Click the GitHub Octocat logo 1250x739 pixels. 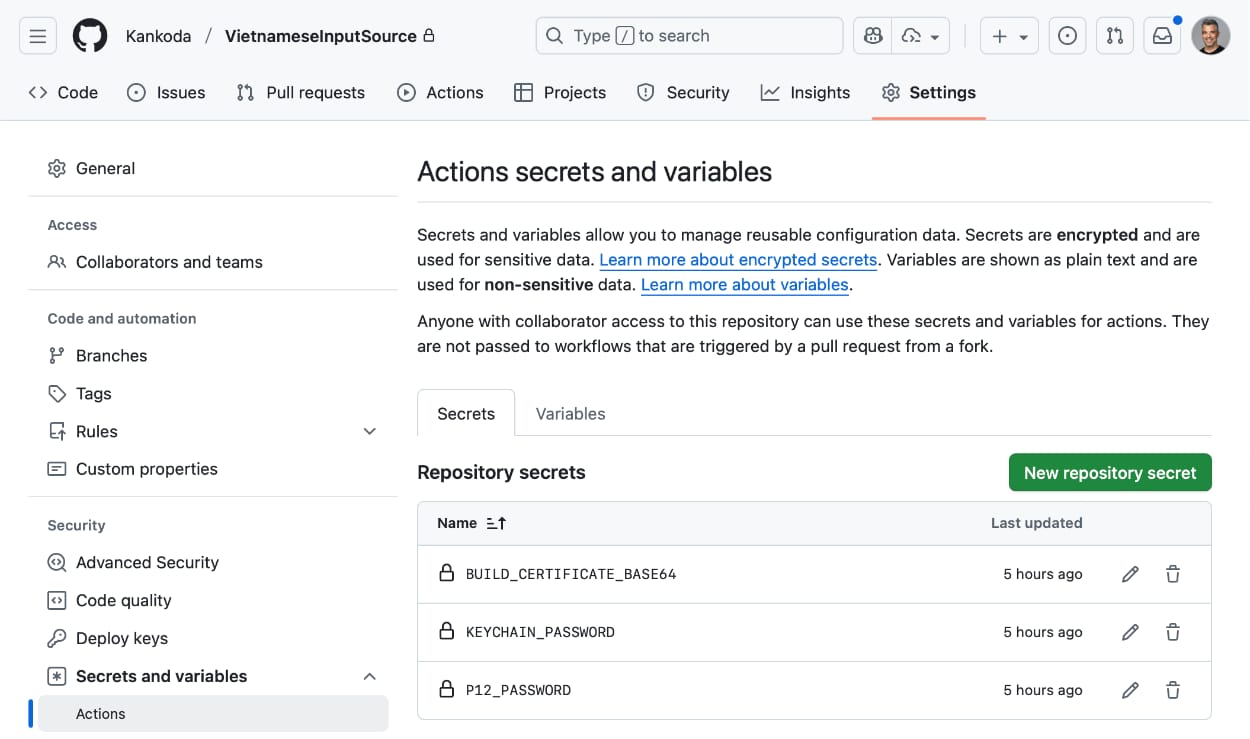(x=89, y=35)
